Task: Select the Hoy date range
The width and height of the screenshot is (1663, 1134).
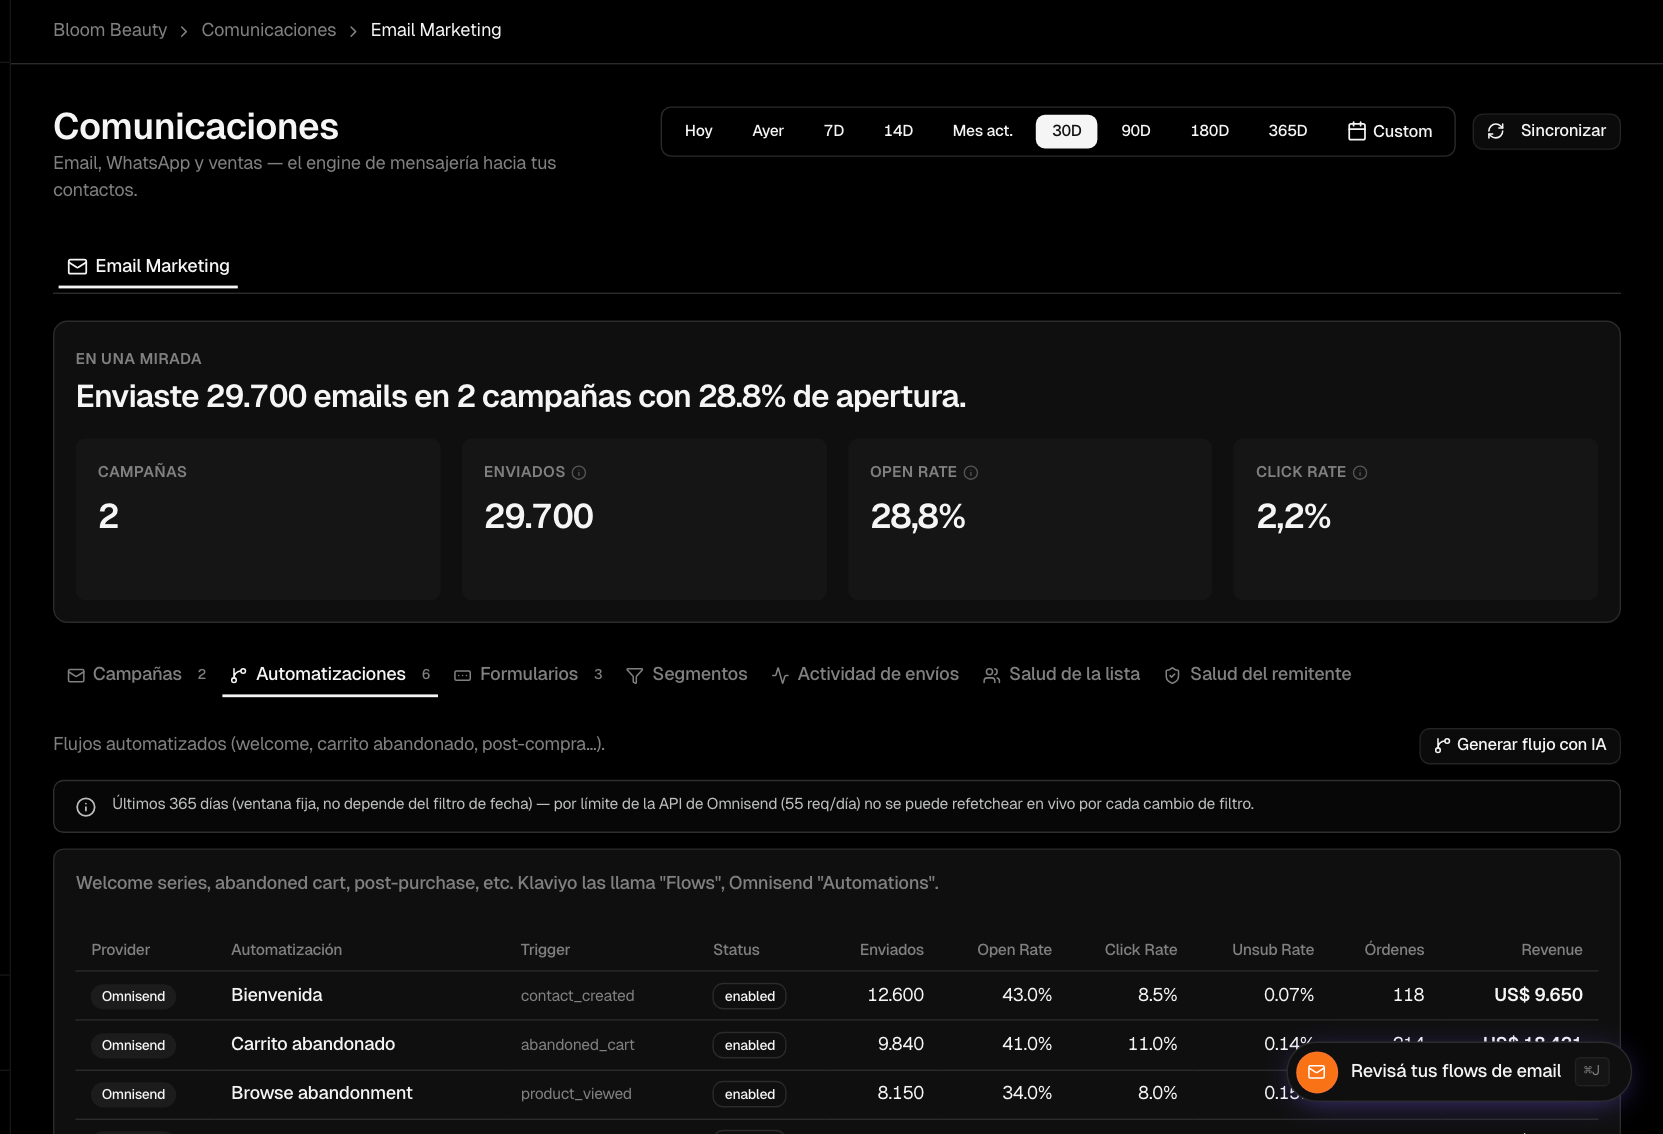Action: [x=698, y=131]
